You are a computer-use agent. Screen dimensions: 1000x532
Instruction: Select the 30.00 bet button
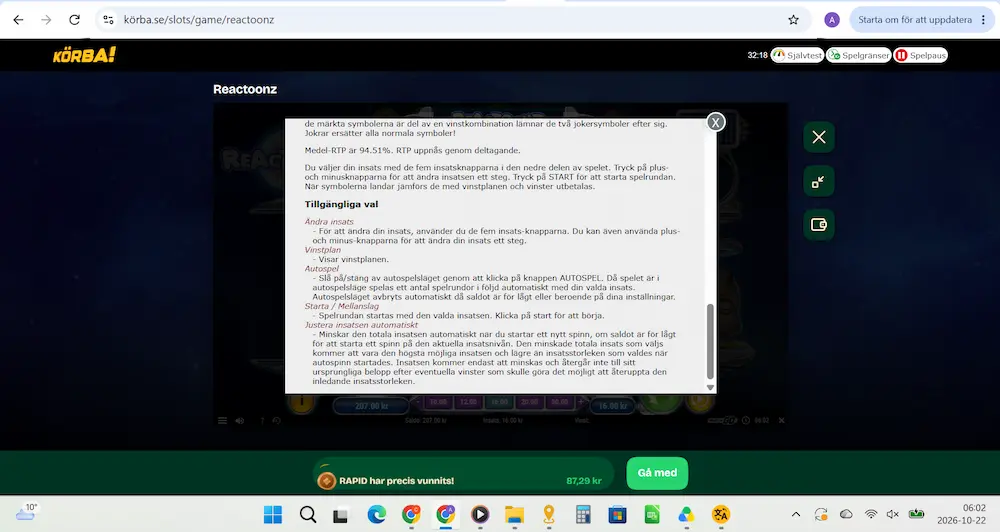(x=559, y=402)
